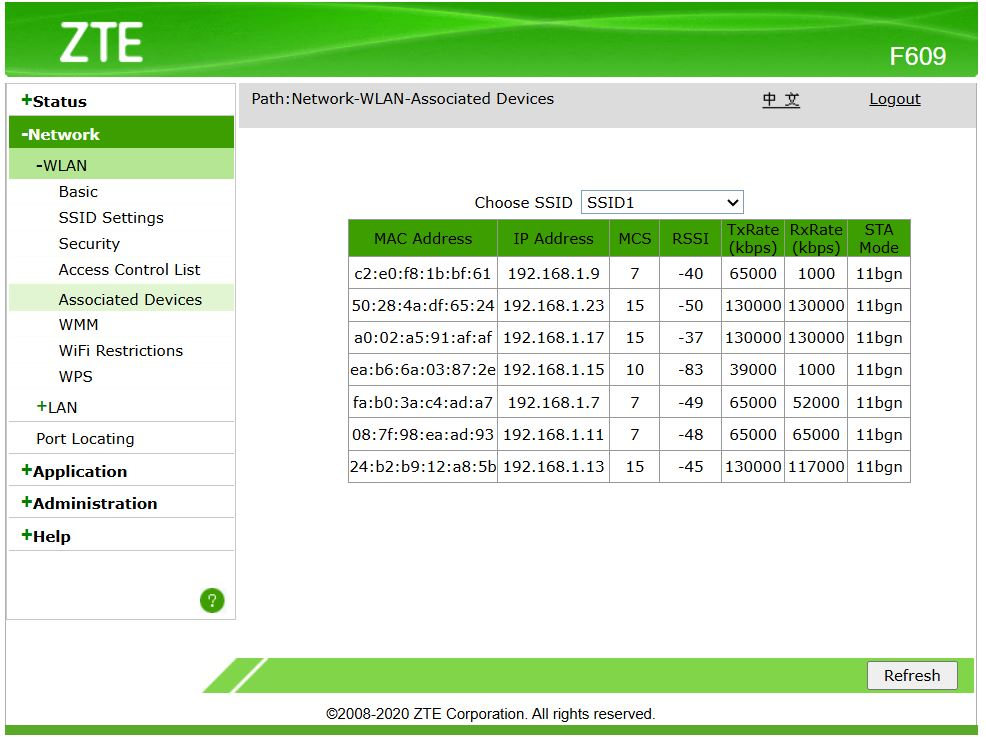Open WiFi Restrictions page
Viewport: 986px width, 737px height.
coord(121,351)
